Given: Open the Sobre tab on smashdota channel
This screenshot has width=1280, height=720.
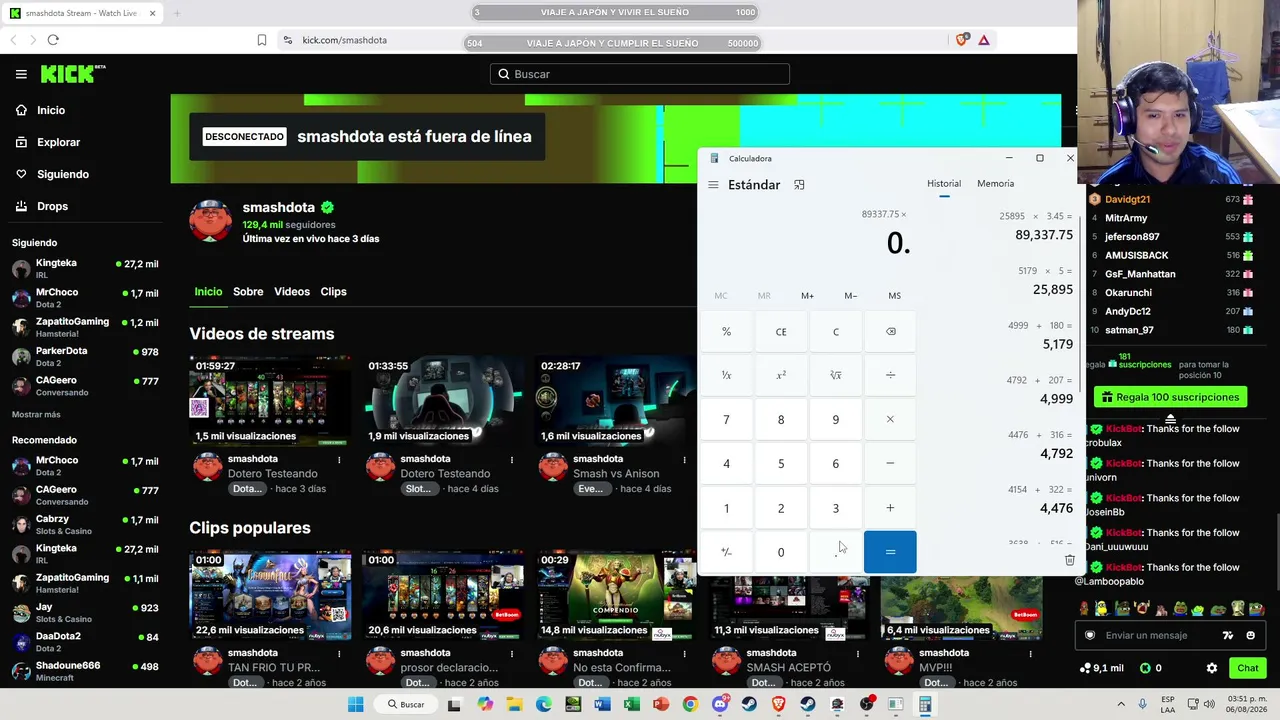Looking at the screenshot, I should pos(248,292).
